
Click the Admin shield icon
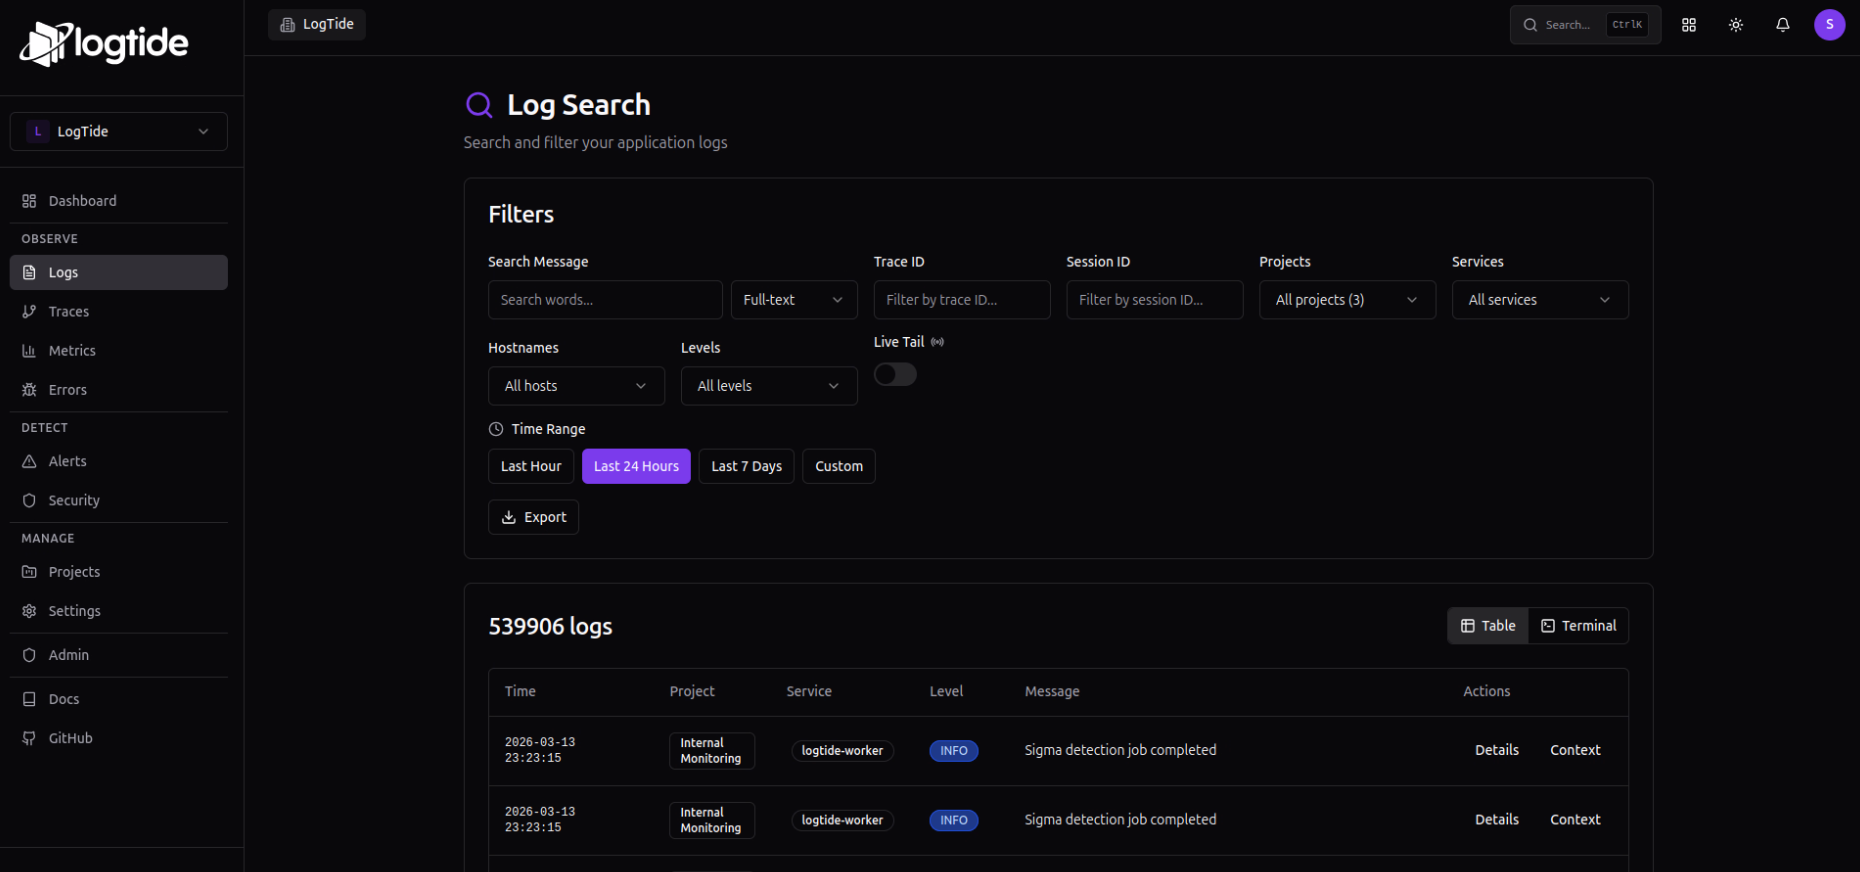(x=29, y=655)
